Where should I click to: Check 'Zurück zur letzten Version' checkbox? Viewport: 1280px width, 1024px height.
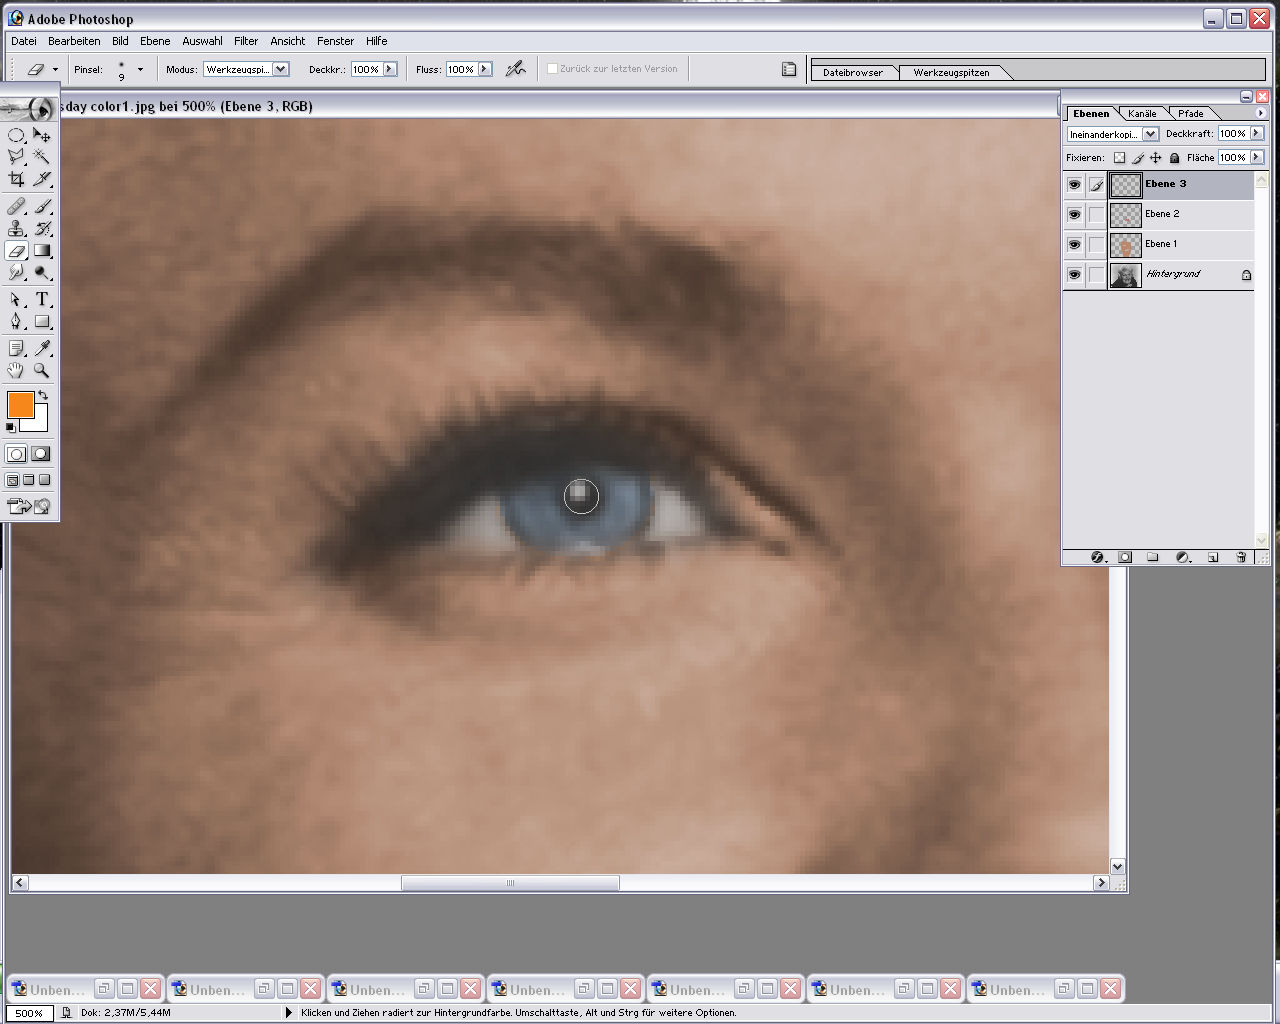[x=551, y=69]
